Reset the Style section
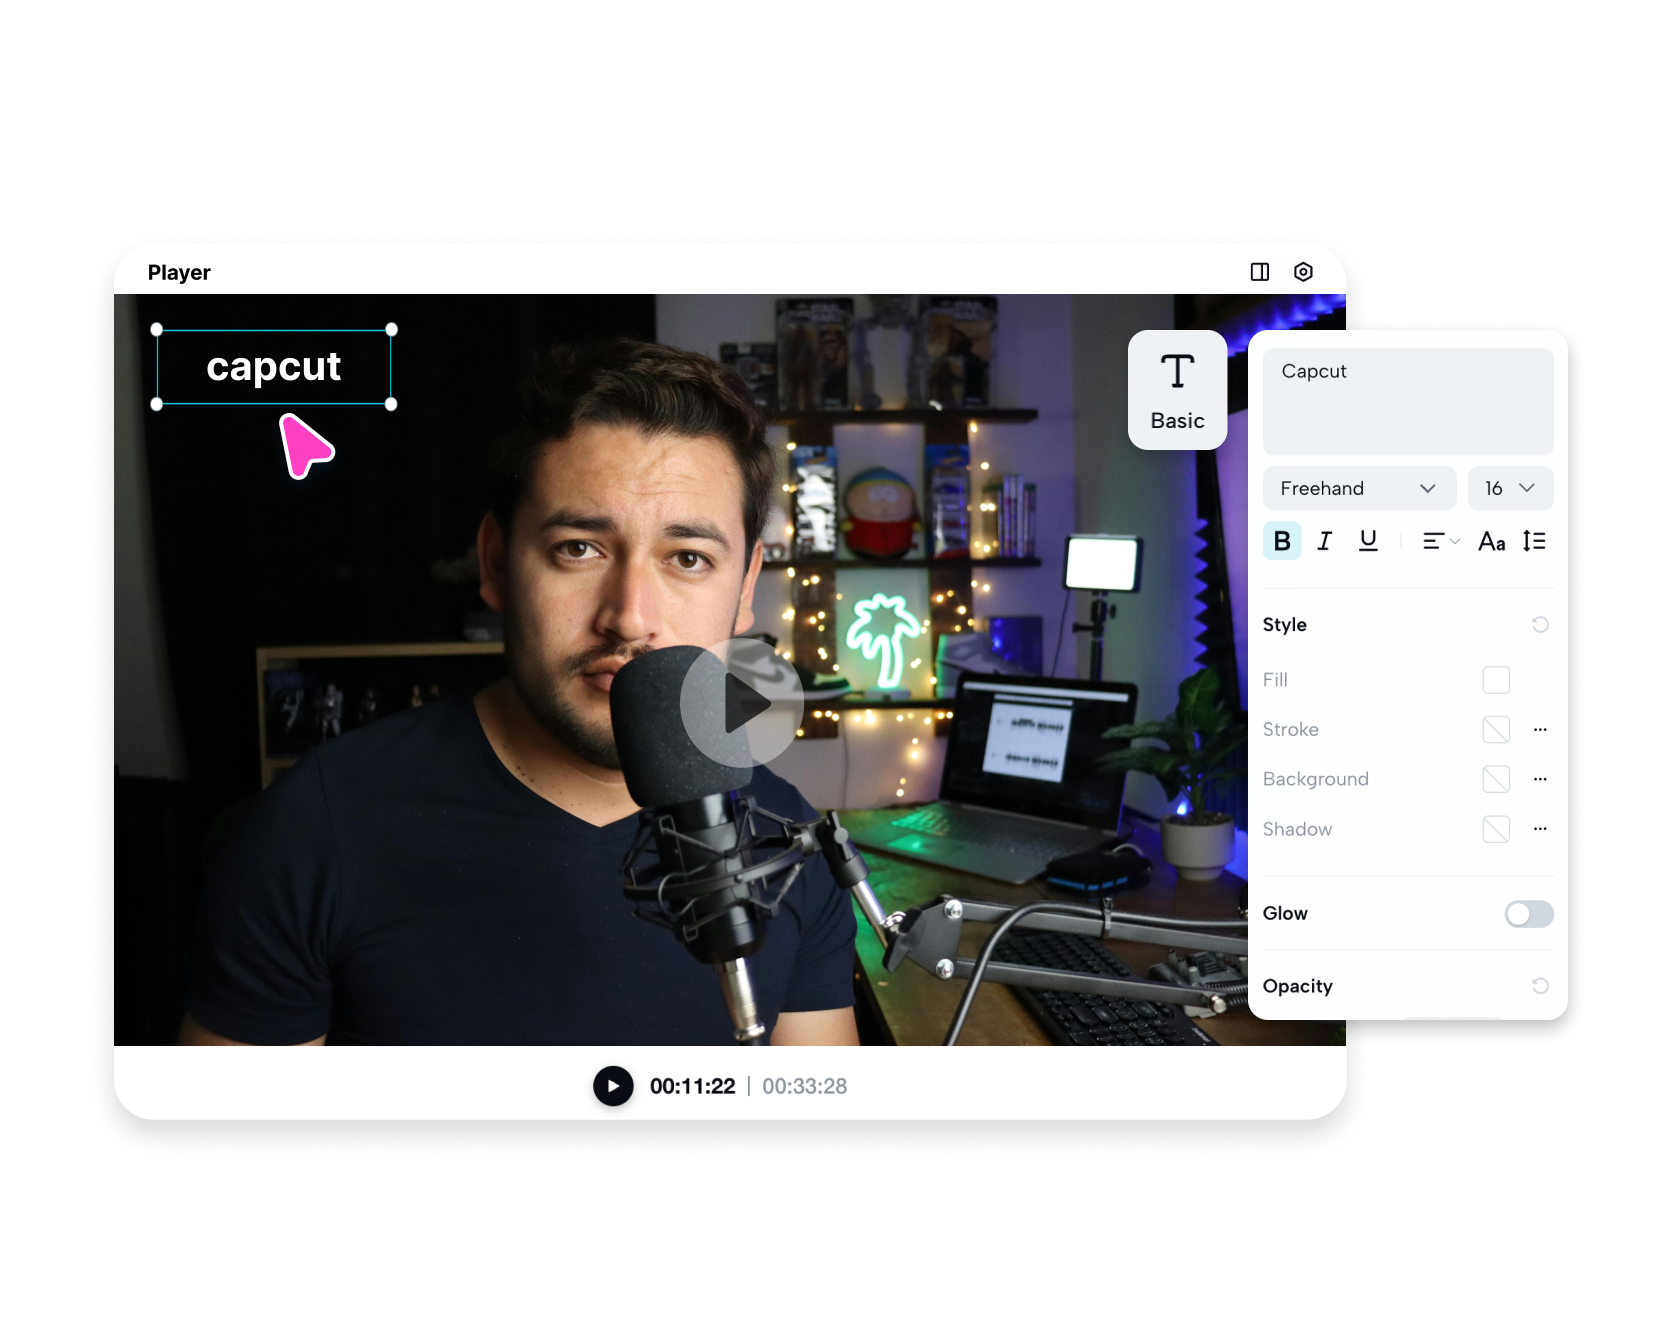This screenshot has width=1680, height=1344. click(x=1540, y=624)
